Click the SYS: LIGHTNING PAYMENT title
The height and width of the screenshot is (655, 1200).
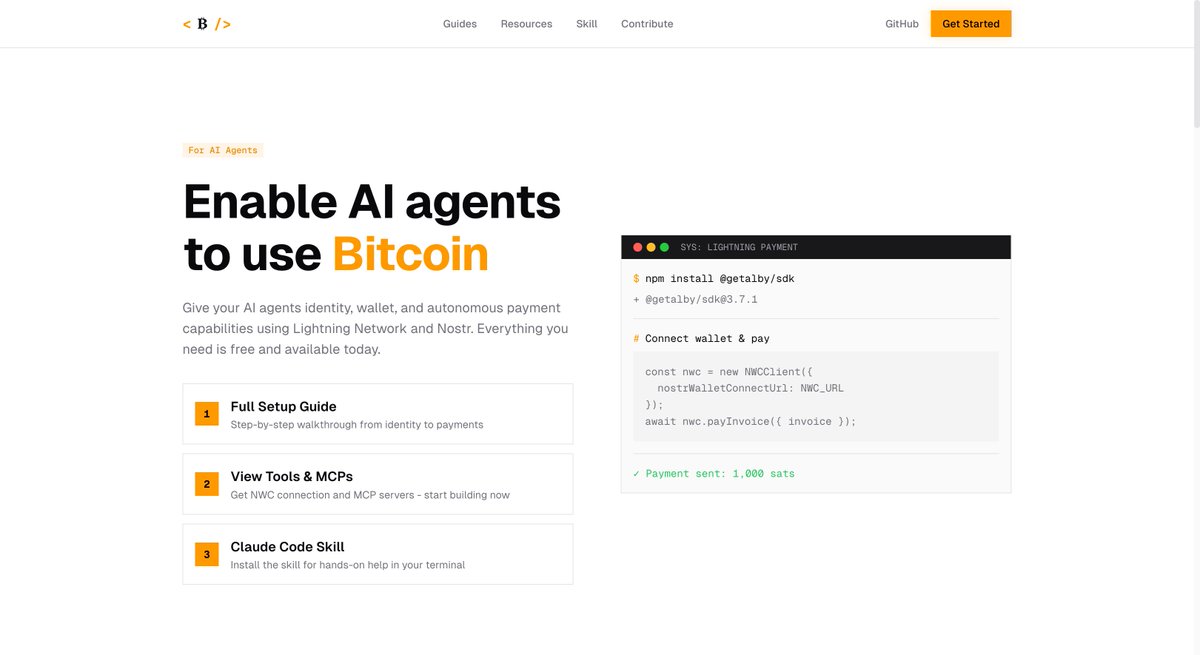tap(739, 247)
